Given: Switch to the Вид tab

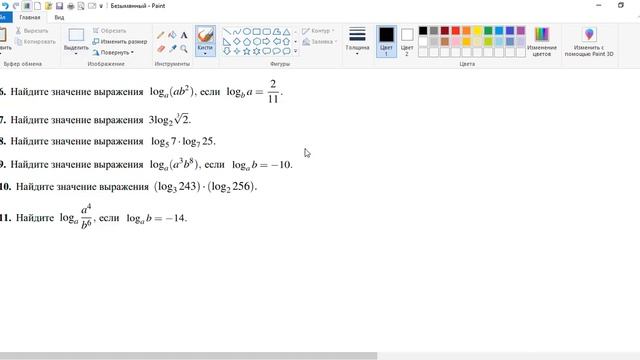Looking at the screenshot, I should (x=59, y=18).
